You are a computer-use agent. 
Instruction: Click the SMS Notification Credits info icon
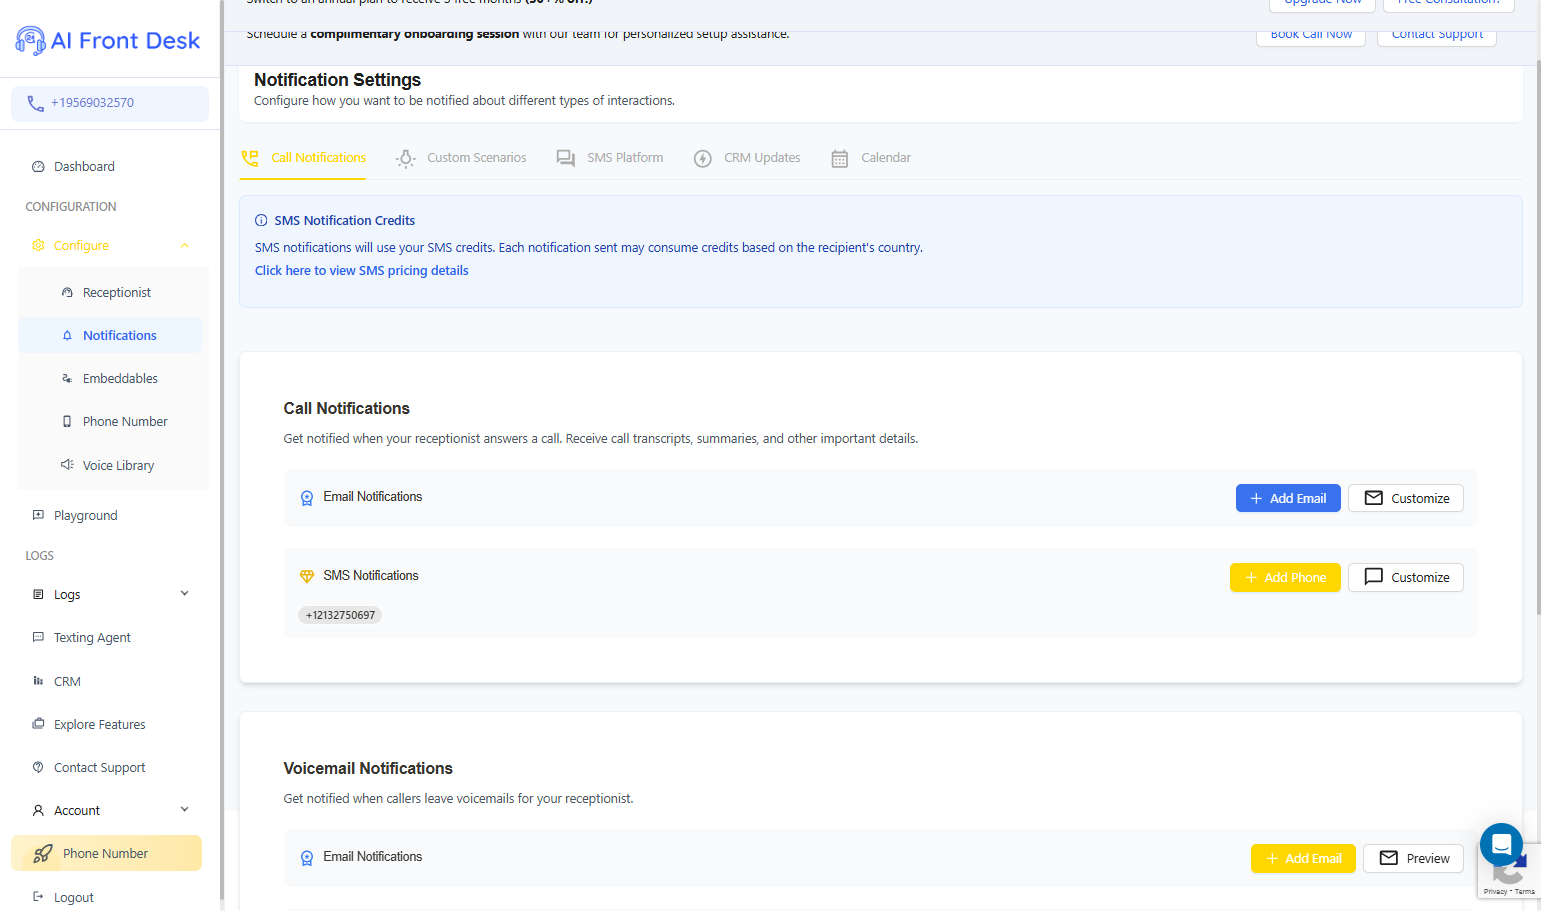click(x=261, y=221)
